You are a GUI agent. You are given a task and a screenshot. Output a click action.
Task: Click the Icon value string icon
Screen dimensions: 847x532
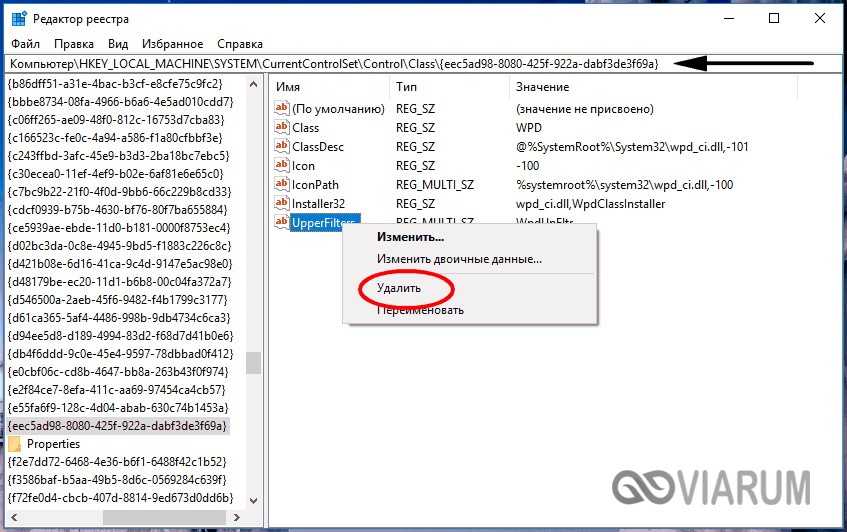(x=281, y=165)
